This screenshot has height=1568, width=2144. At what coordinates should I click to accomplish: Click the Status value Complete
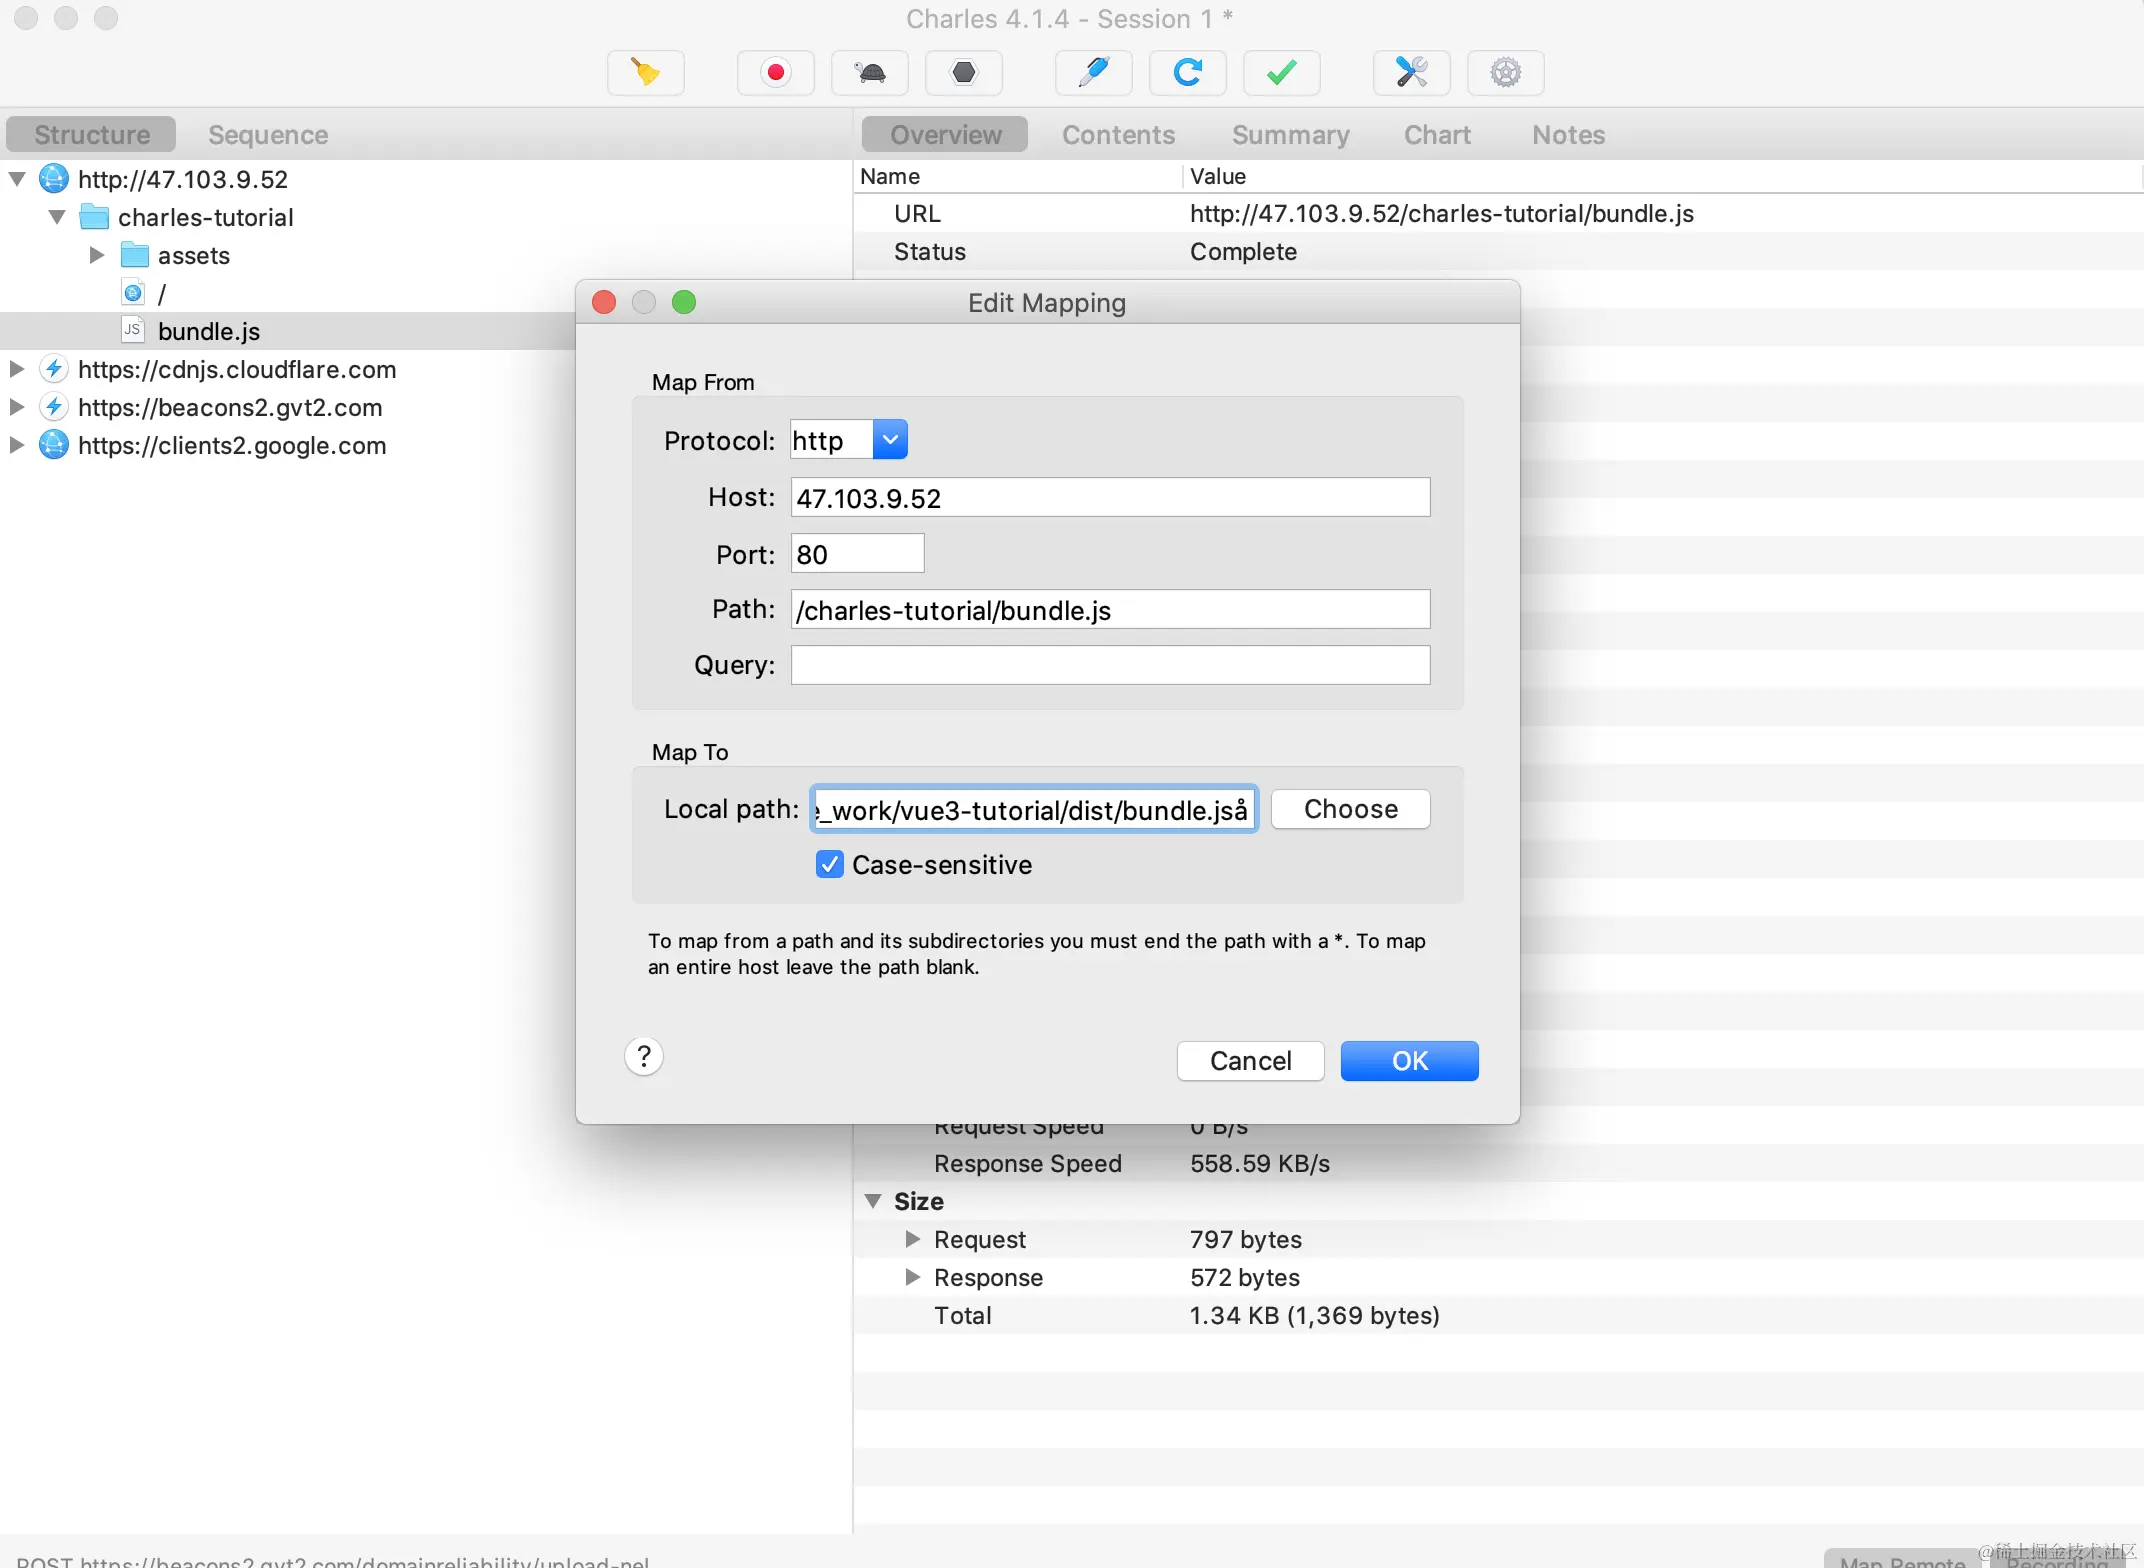tap(1243, 251)
